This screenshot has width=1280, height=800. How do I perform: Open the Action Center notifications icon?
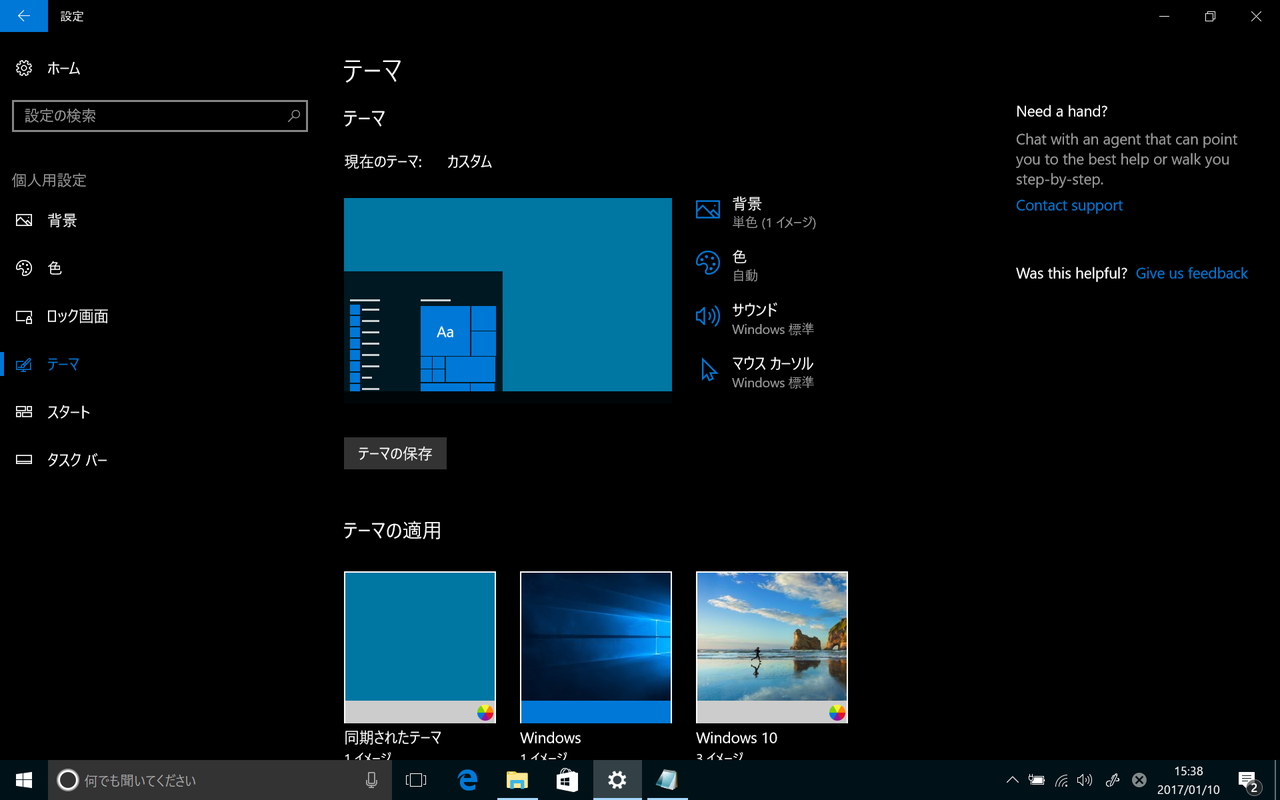click(x=1248, y=780)
